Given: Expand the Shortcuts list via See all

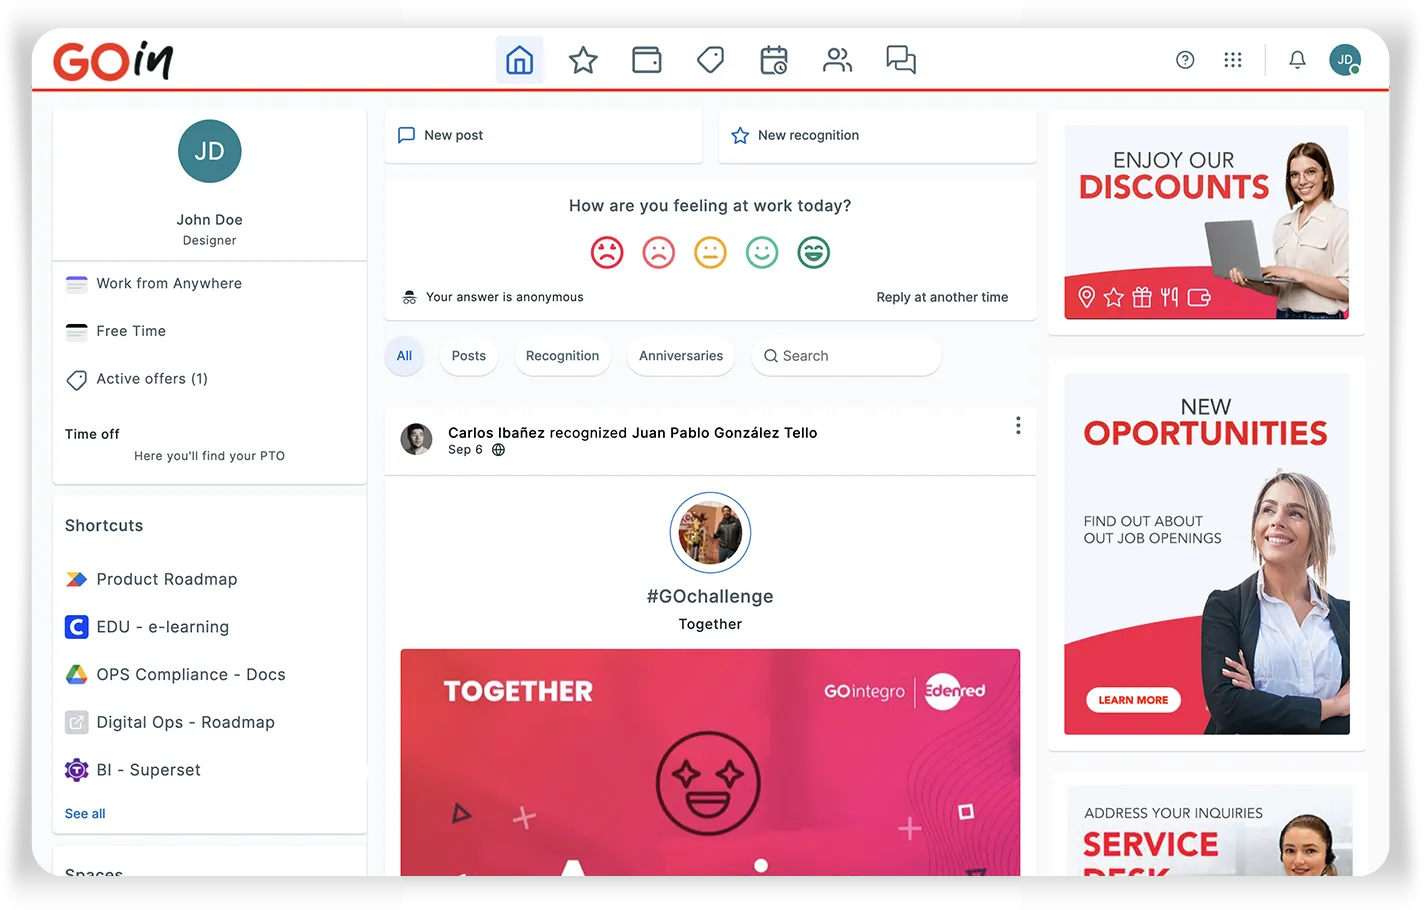Looking at the screenshot, I should [x=84, y=813].
